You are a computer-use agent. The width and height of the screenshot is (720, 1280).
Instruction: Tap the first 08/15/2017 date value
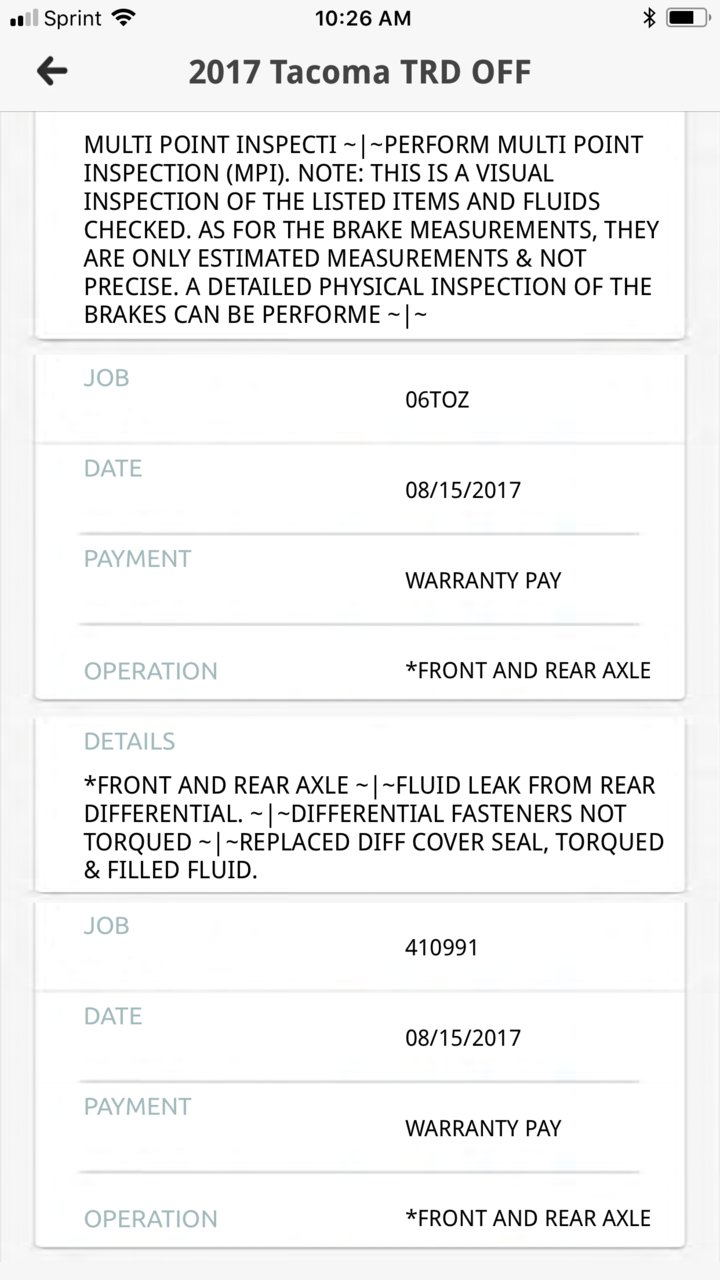coord(463,491)
